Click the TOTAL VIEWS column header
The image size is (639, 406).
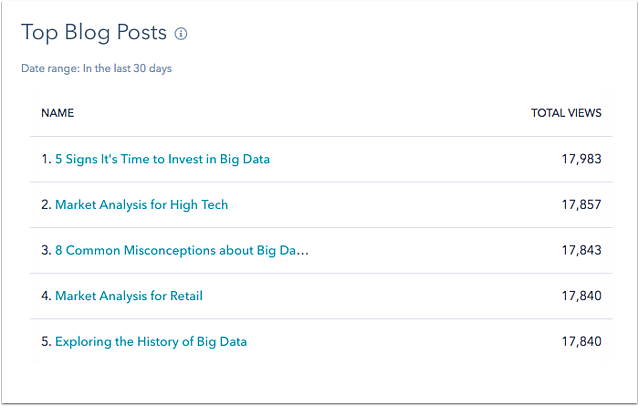[x=566, y=113]
